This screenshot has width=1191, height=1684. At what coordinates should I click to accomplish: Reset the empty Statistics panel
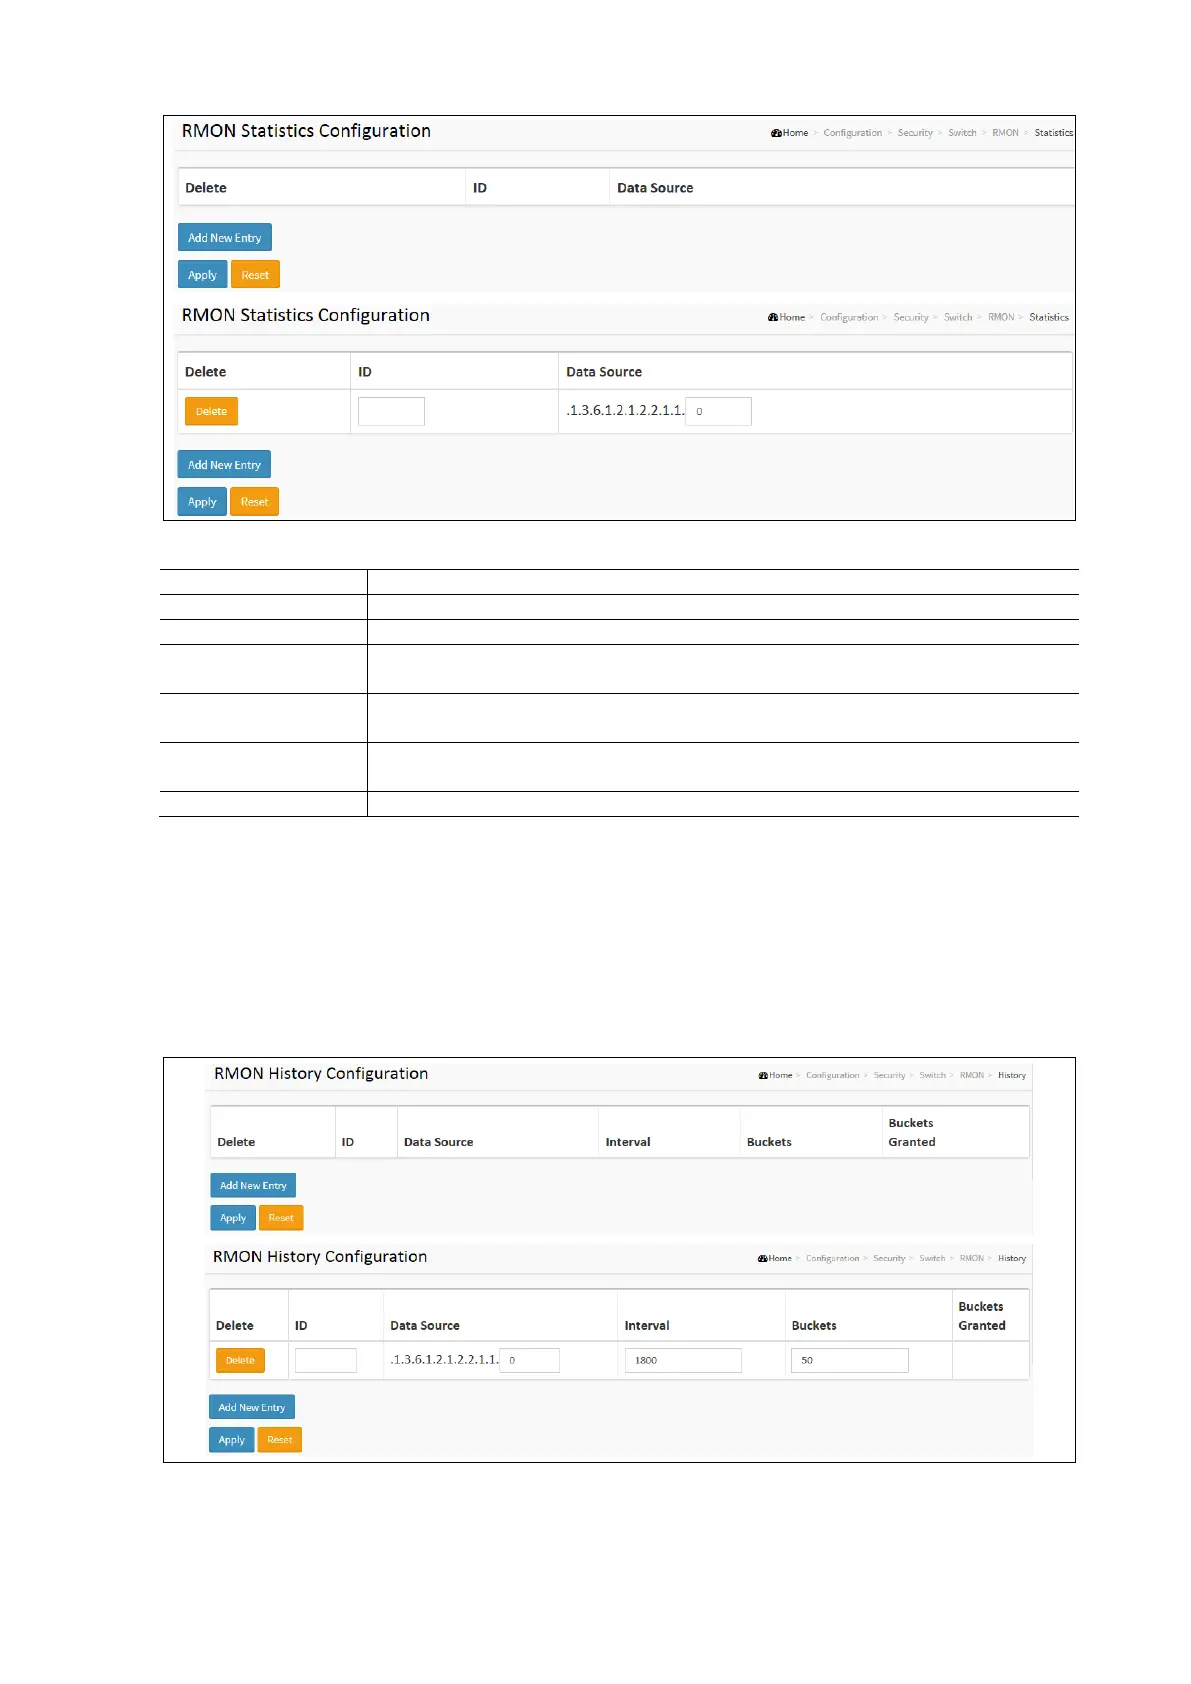click(x=255, y=275)
